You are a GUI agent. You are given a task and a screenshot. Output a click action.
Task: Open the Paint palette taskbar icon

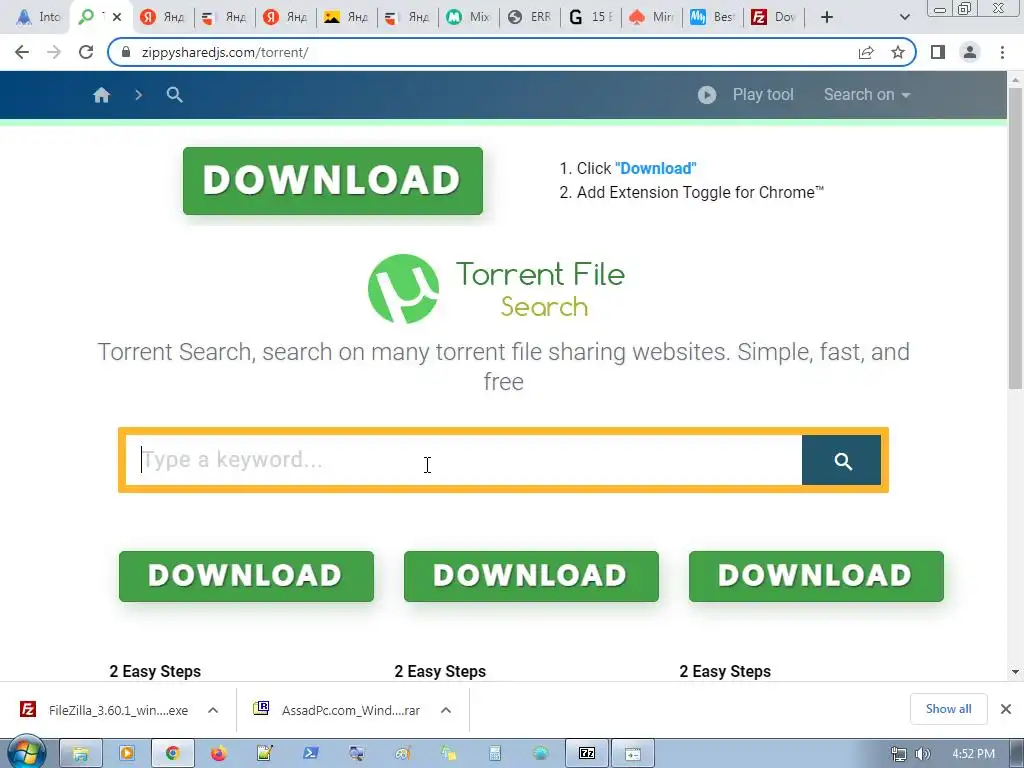403,754
